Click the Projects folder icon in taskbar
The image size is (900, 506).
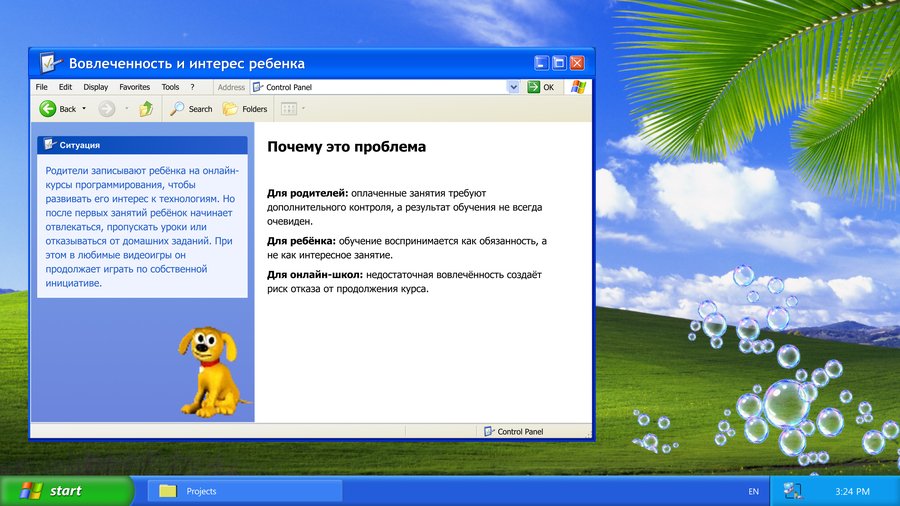point(168,491)
